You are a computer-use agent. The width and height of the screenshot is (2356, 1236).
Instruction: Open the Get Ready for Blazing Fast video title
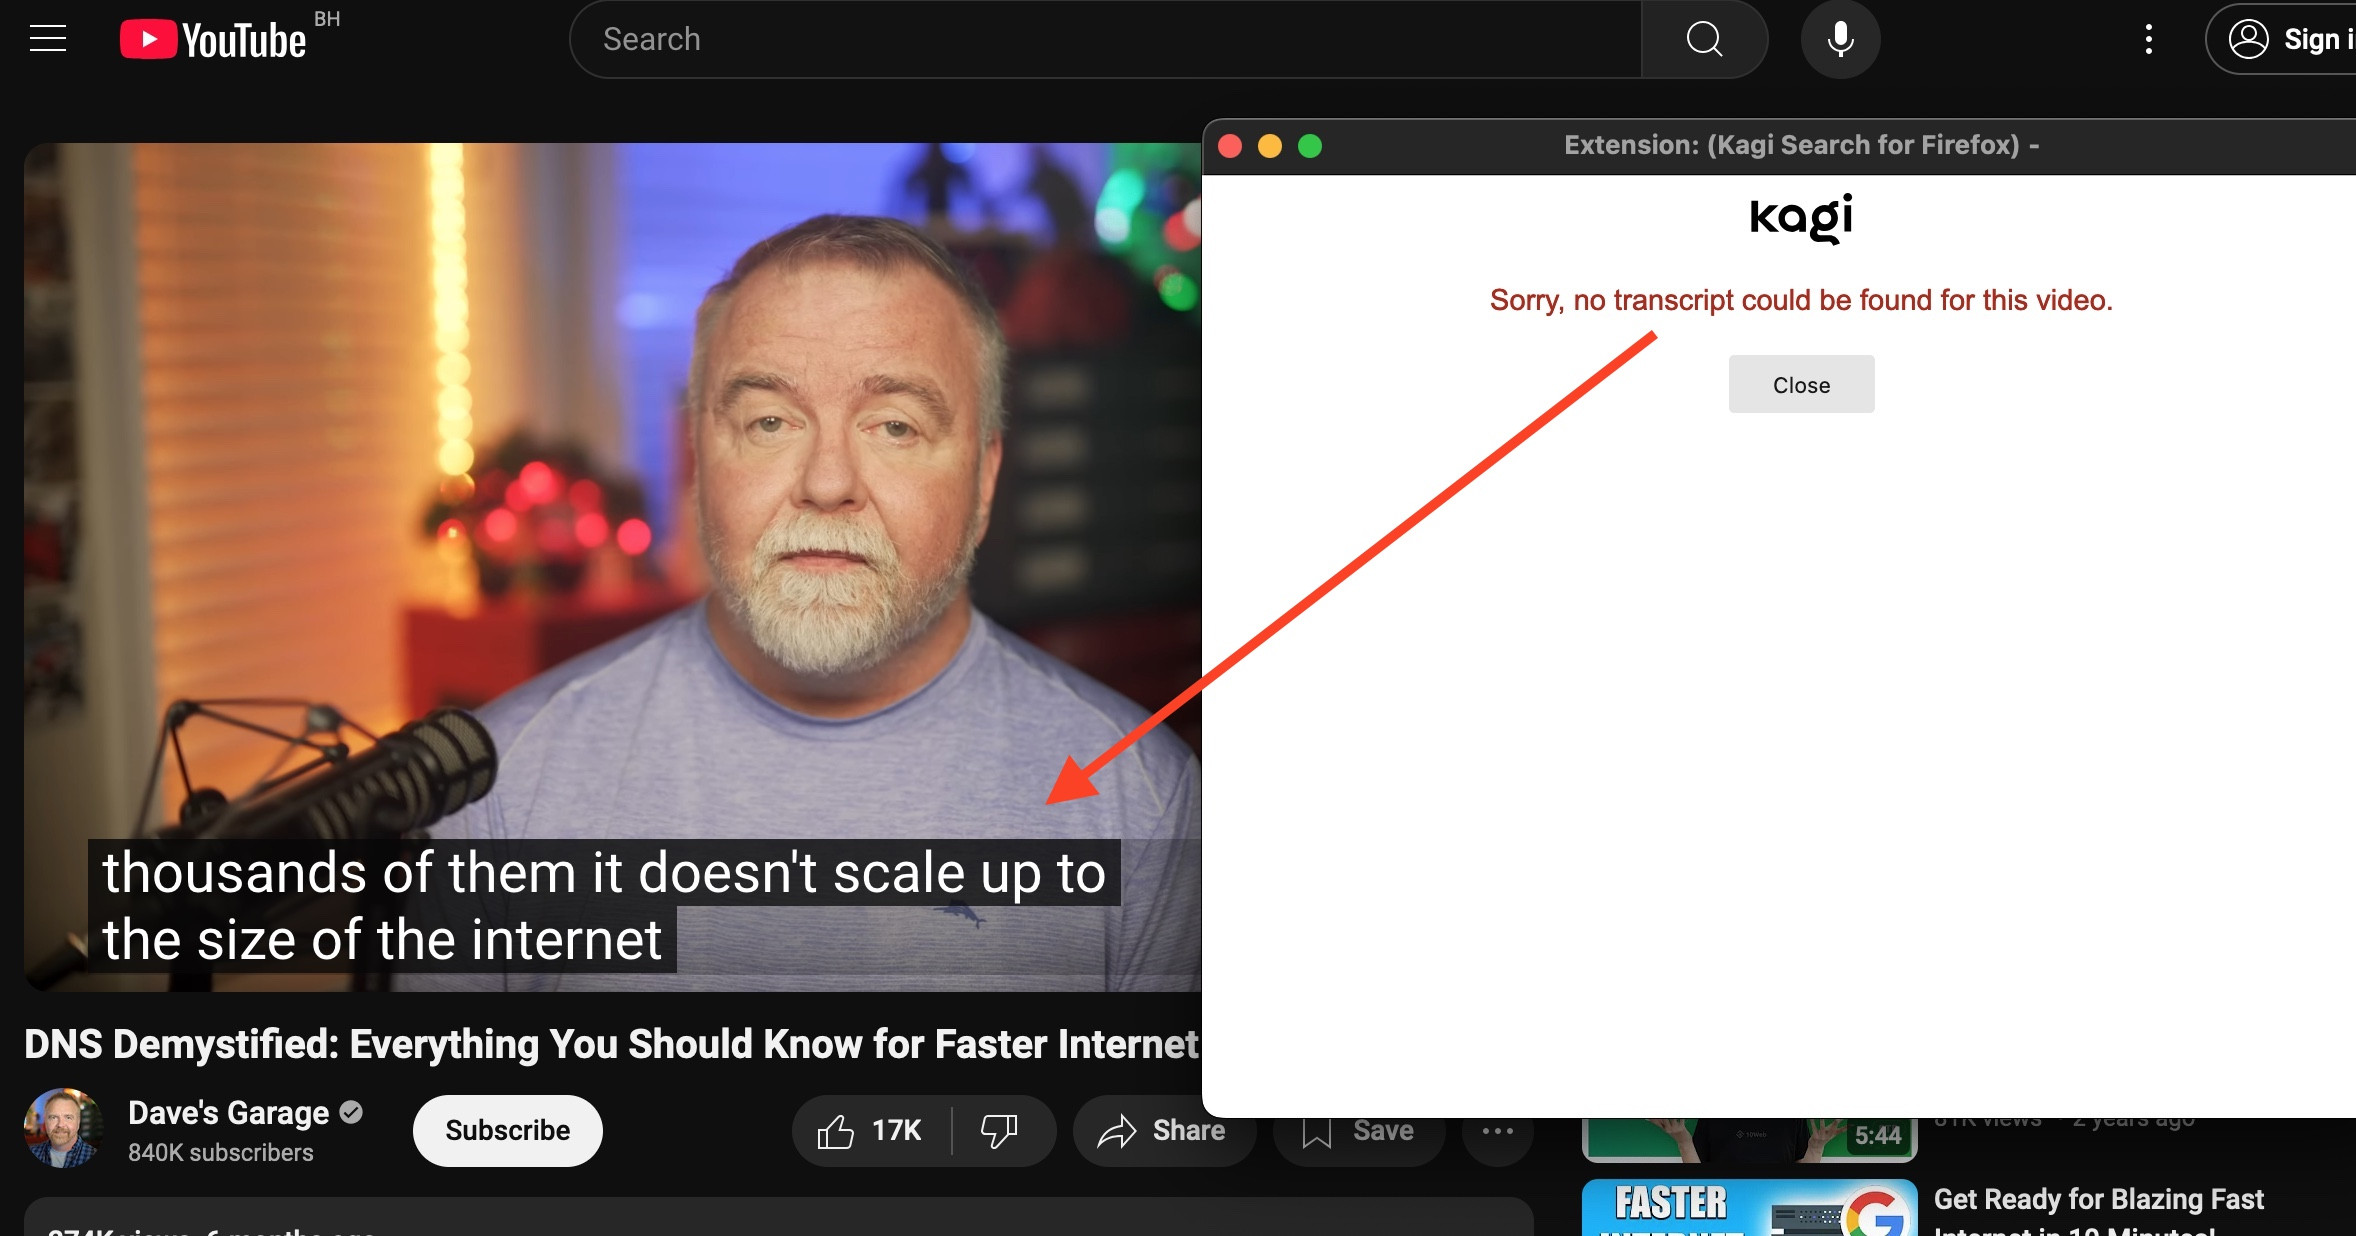2098,1199
